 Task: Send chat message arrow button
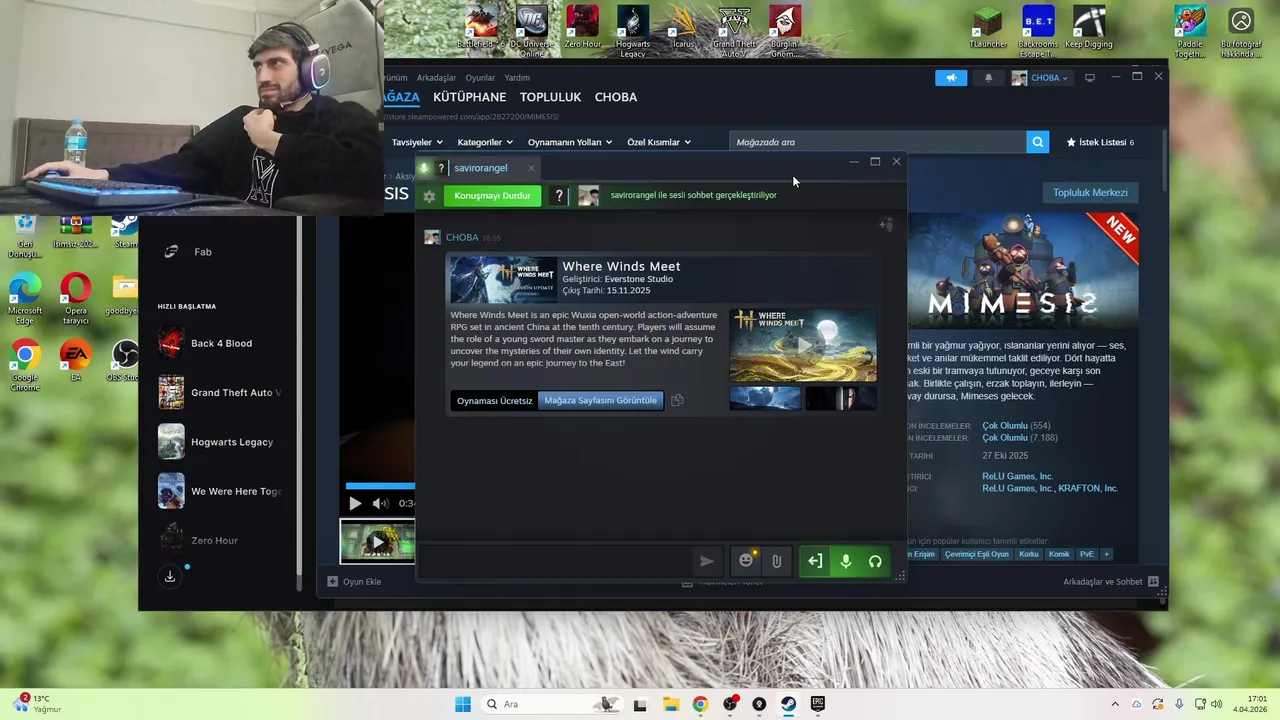click(706, 562)
